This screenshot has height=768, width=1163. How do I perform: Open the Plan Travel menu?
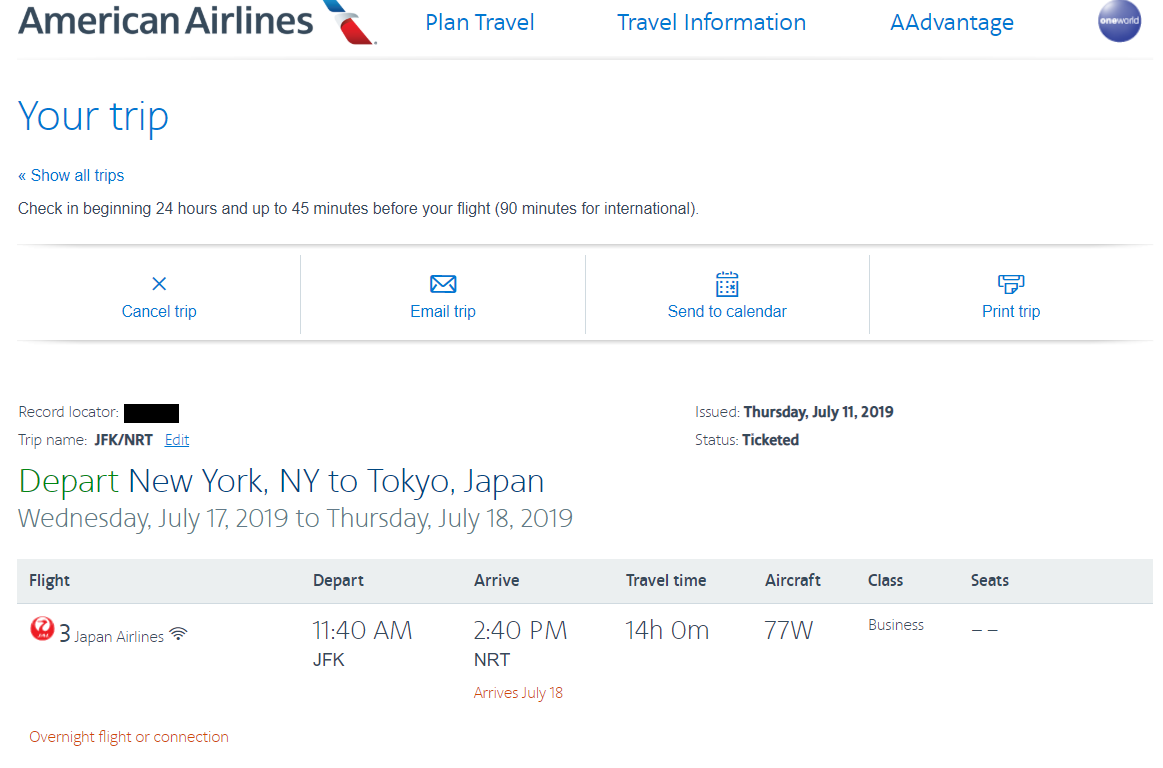click(x=480, y=22)
